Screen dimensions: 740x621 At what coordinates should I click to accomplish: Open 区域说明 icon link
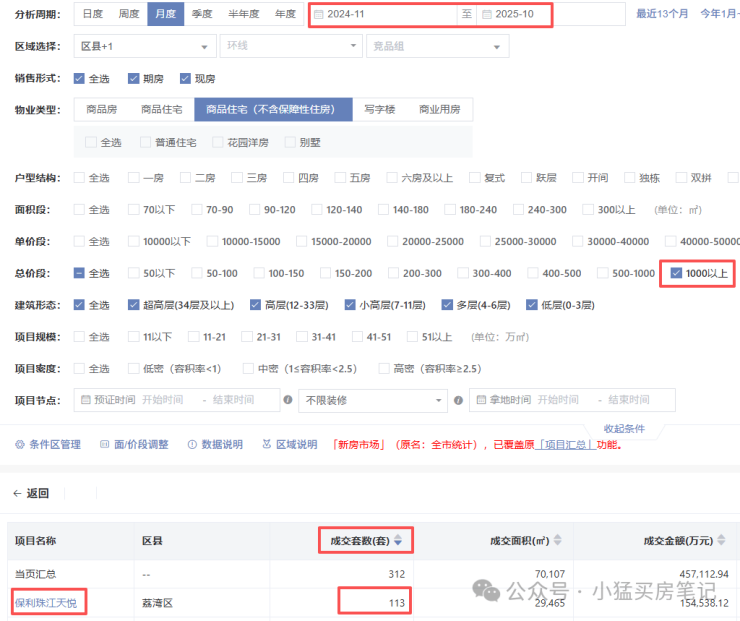coord(265,444)
